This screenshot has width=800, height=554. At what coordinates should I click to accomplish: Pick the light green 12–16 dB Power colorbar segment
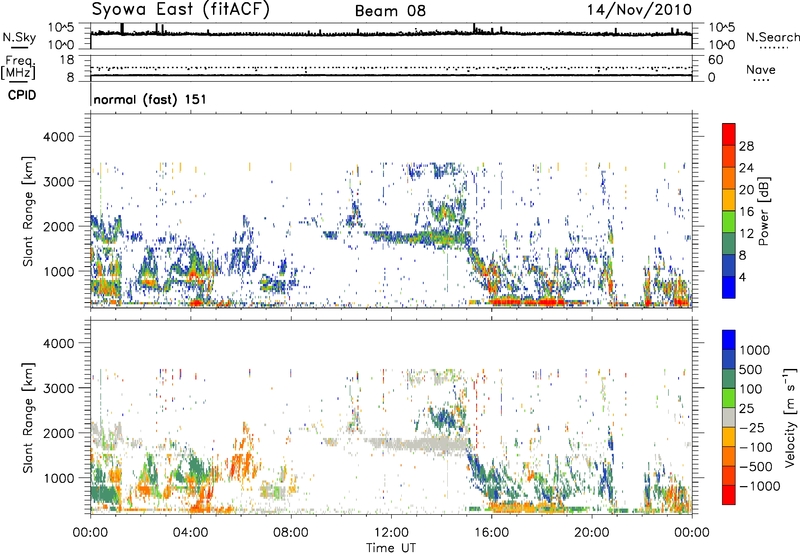click(x=729, y=222)
